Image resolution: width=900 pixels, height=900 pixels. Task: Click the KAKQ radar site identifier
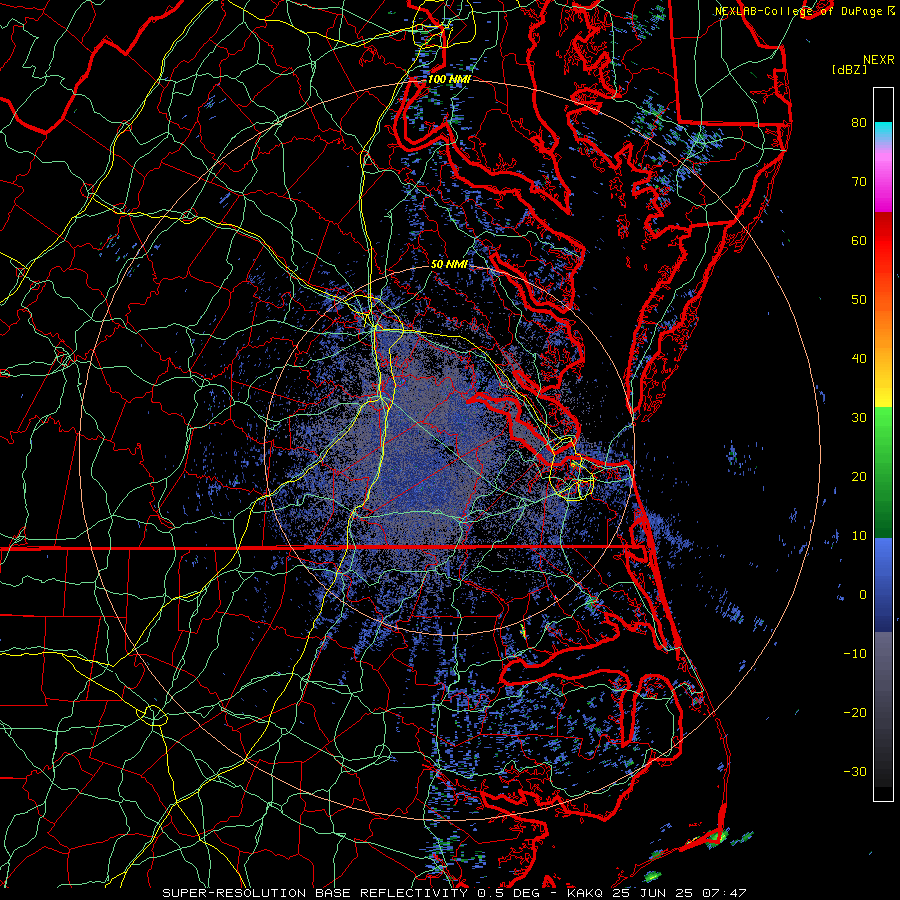[586, 893]
